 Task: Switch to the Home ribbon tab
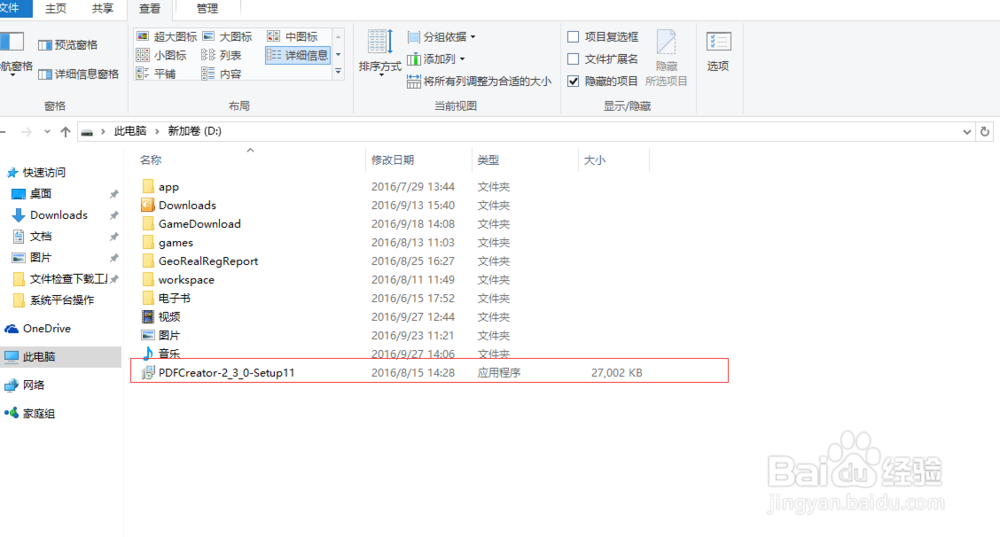coord(56,8)
